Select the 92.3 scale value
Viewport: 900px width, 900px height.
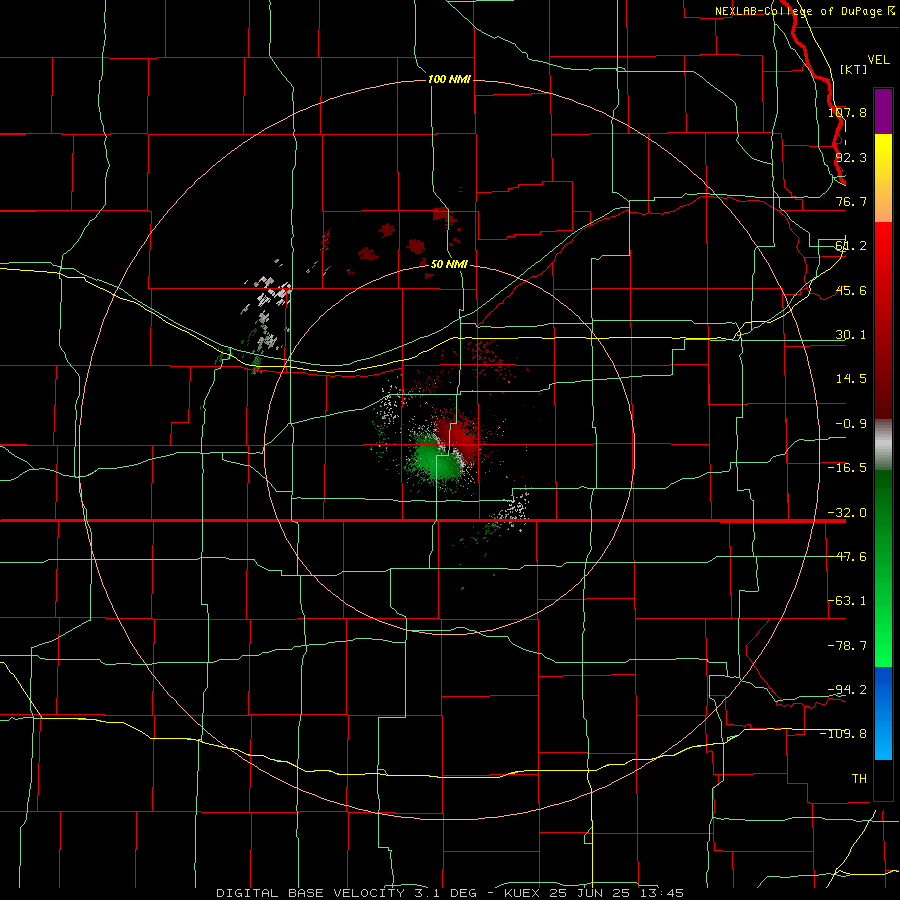point(851,157)
